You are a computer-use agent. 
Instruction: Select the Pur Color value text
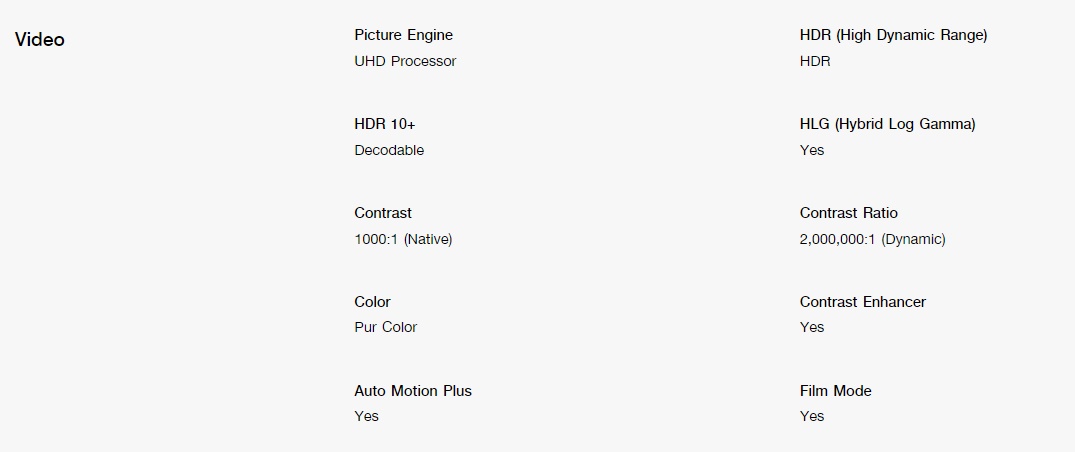(x=385, y=327)
